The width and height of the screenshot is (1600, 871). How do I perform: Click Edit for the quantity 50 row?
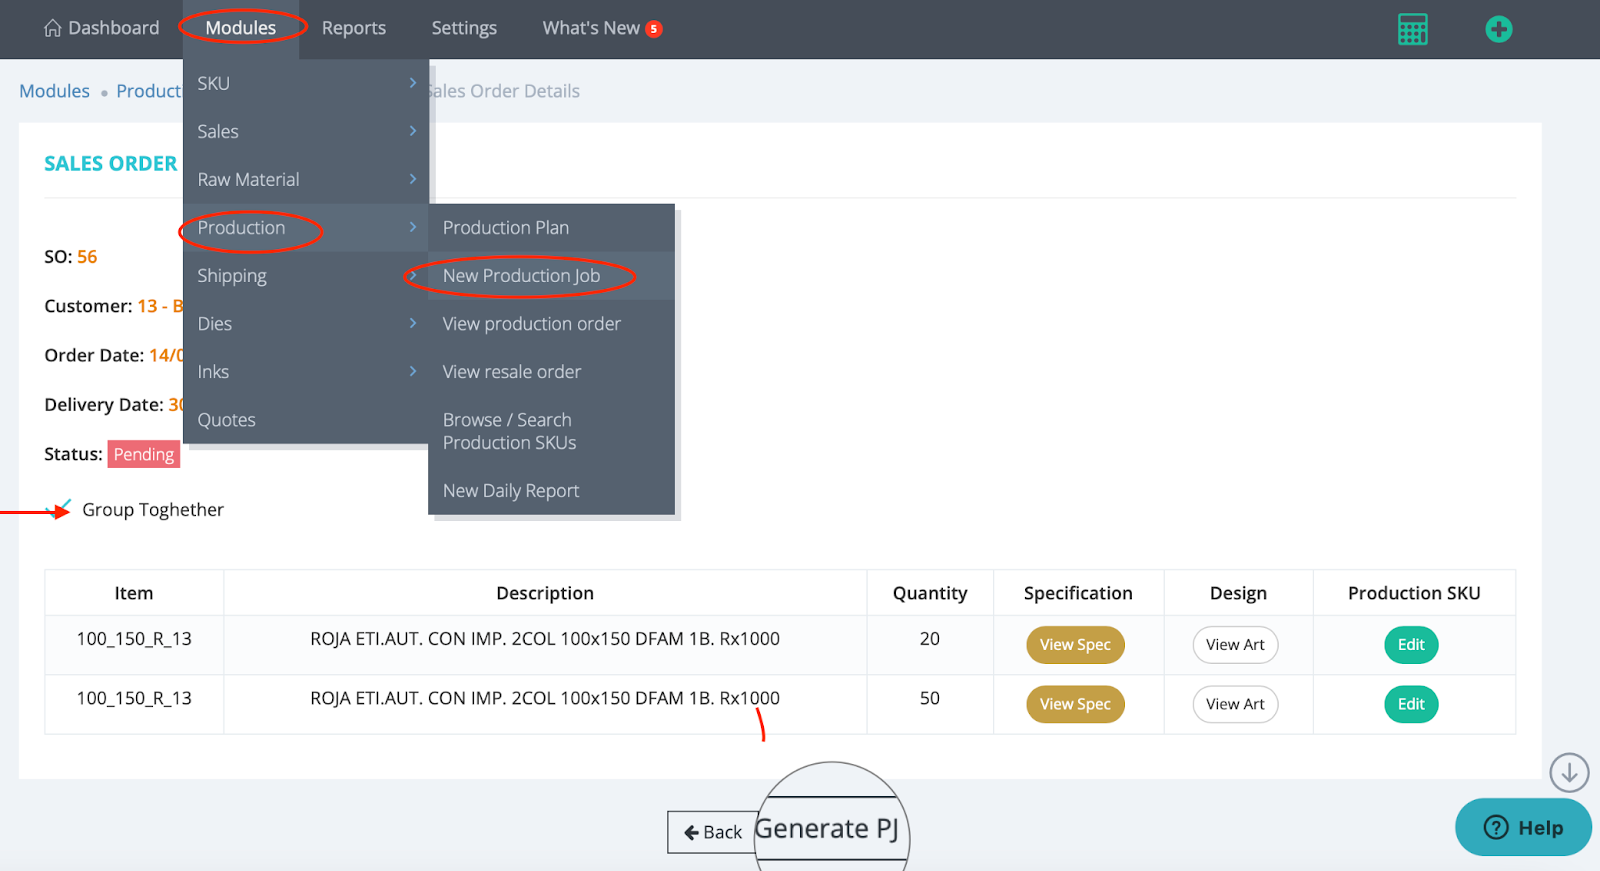point(1410,704)
